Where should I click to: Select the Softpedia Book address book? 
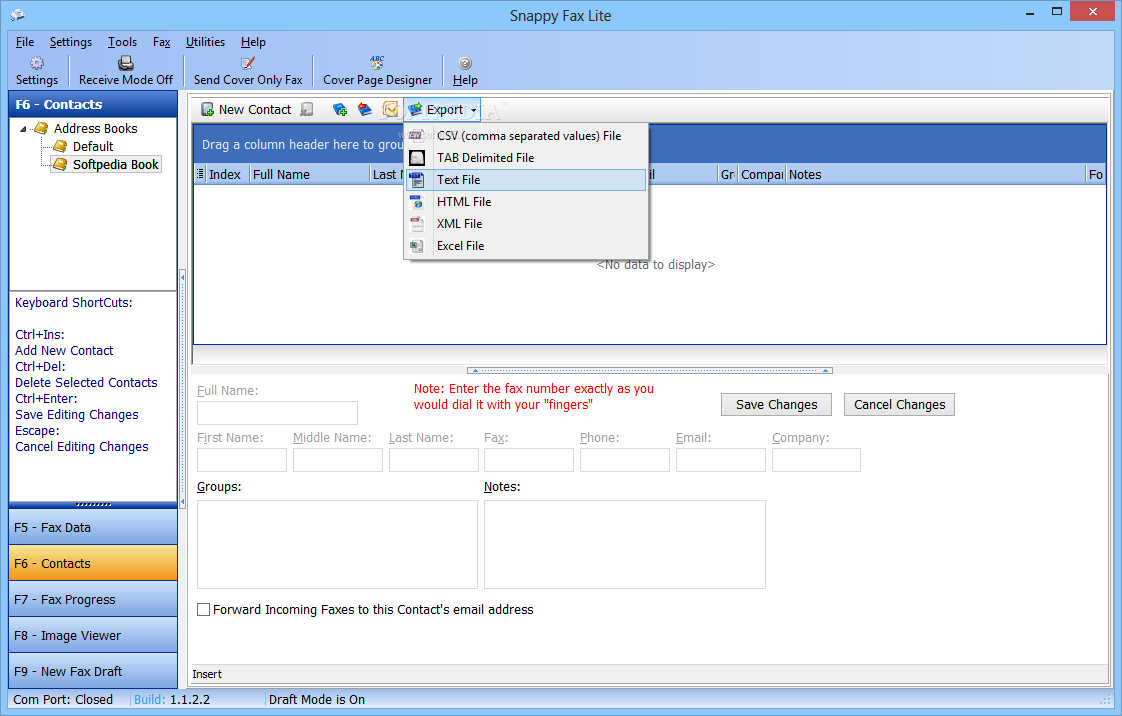pyautogui.click(x=115, y=165)
